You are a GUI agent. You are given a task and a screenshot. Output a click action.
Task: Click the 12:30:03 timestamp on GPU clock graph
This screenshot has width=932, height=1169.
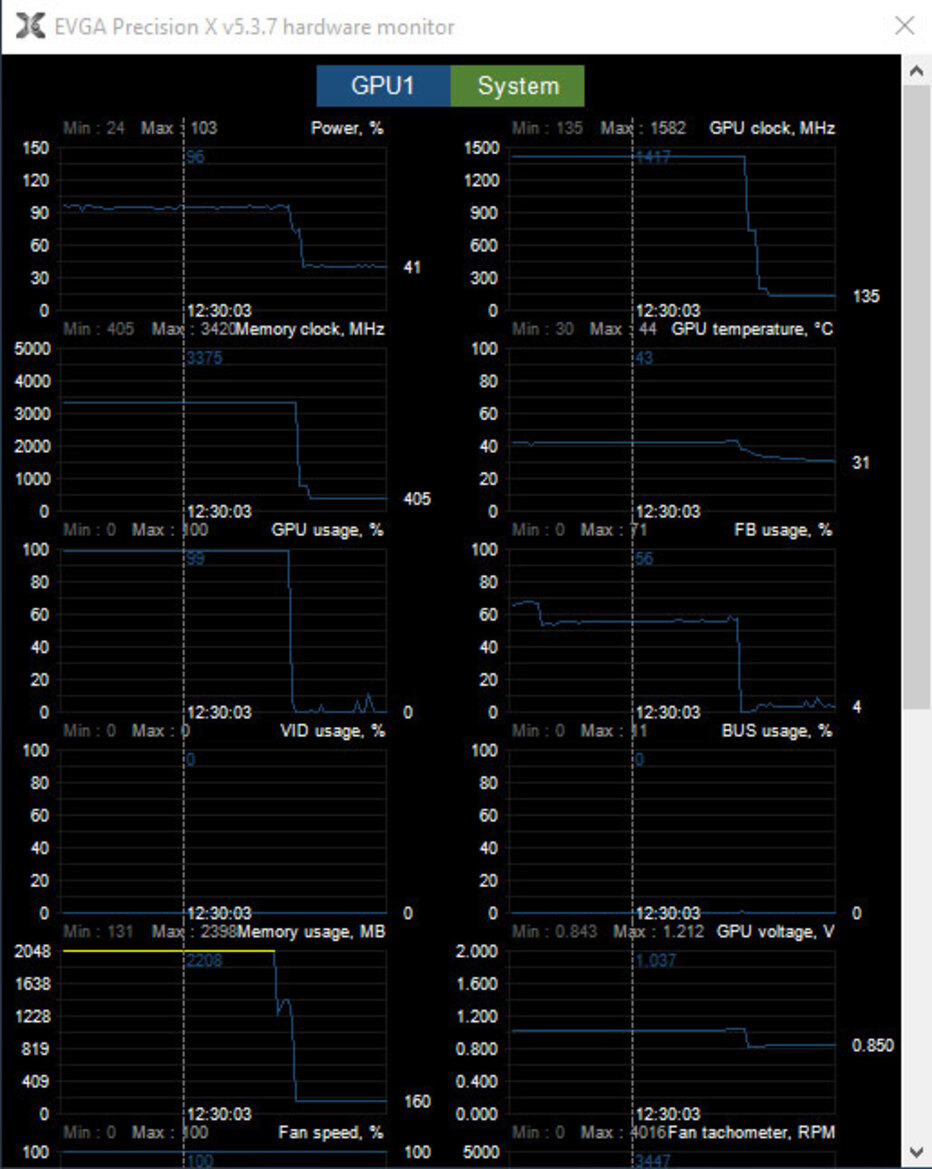point(668,311)
